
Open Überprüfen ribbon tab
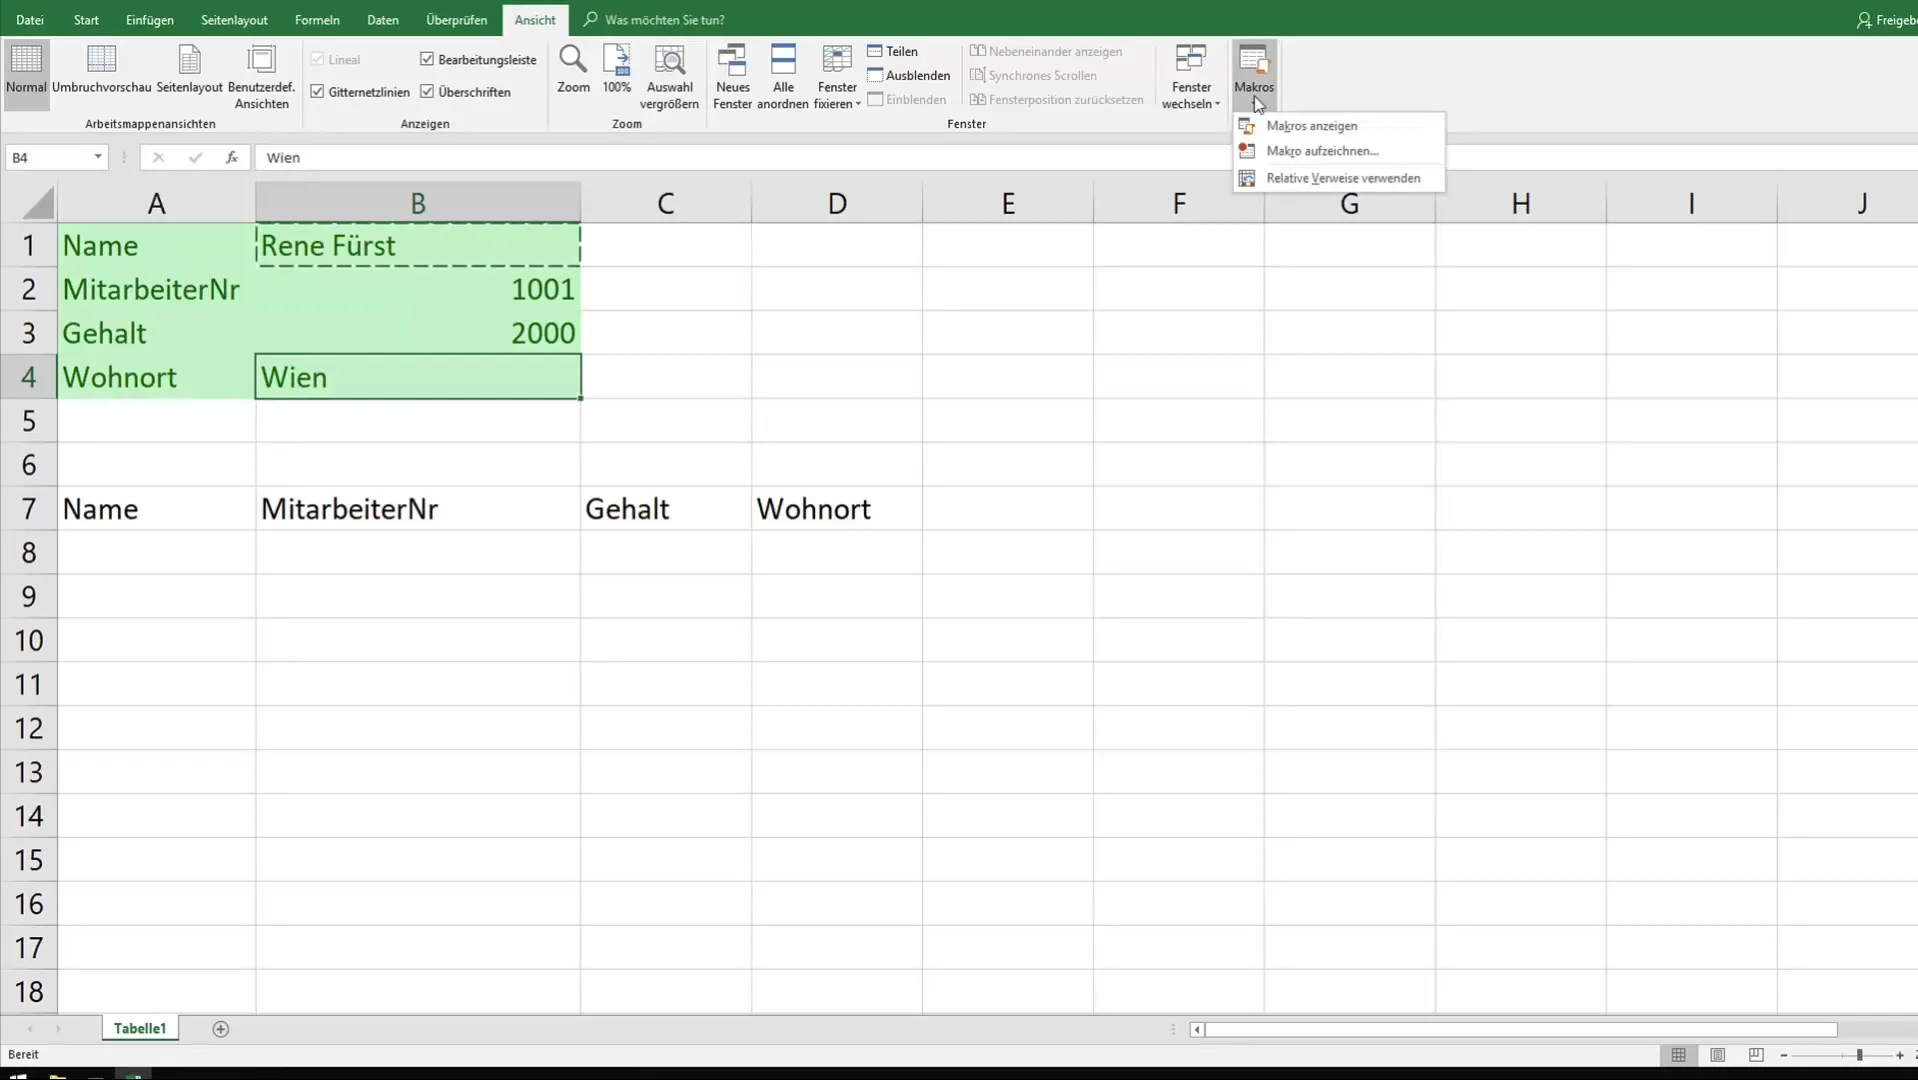pos(457,20)
